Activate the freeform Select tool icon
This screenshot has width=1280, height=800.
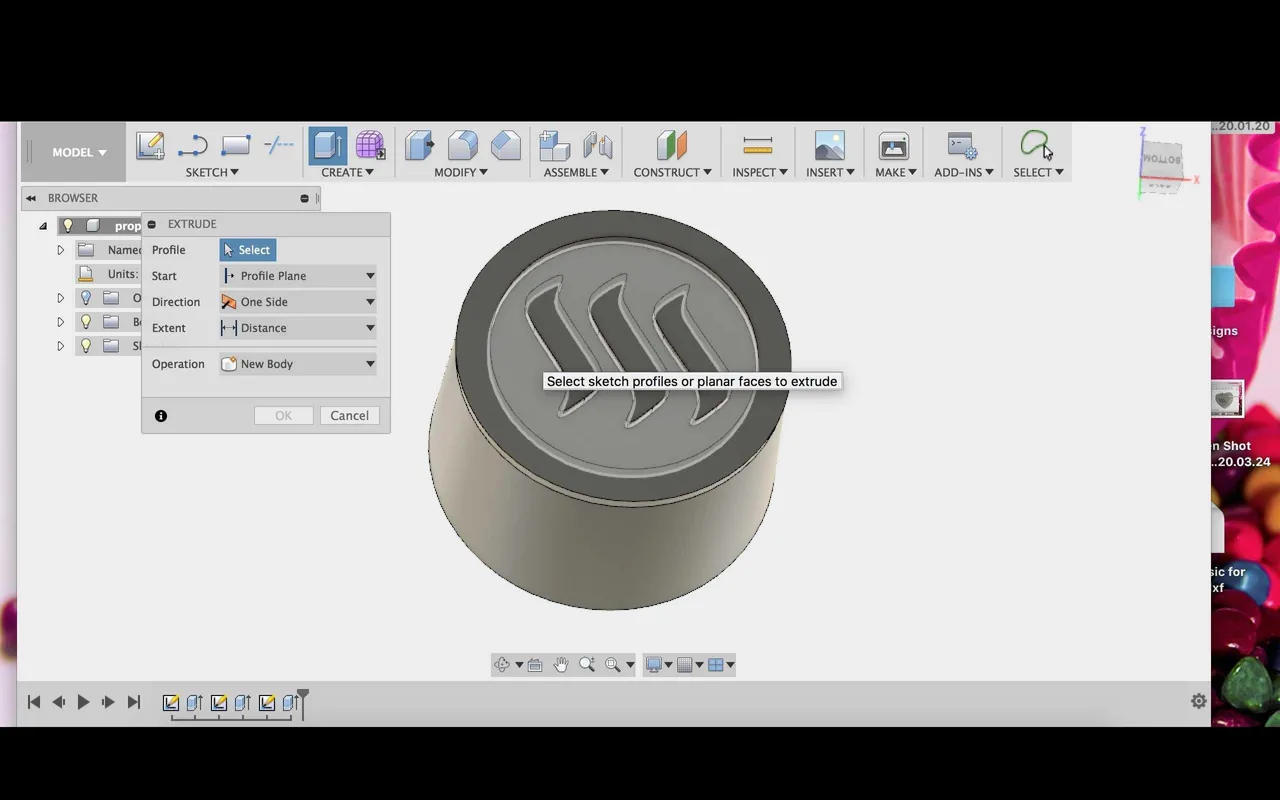click(1036, 146)
